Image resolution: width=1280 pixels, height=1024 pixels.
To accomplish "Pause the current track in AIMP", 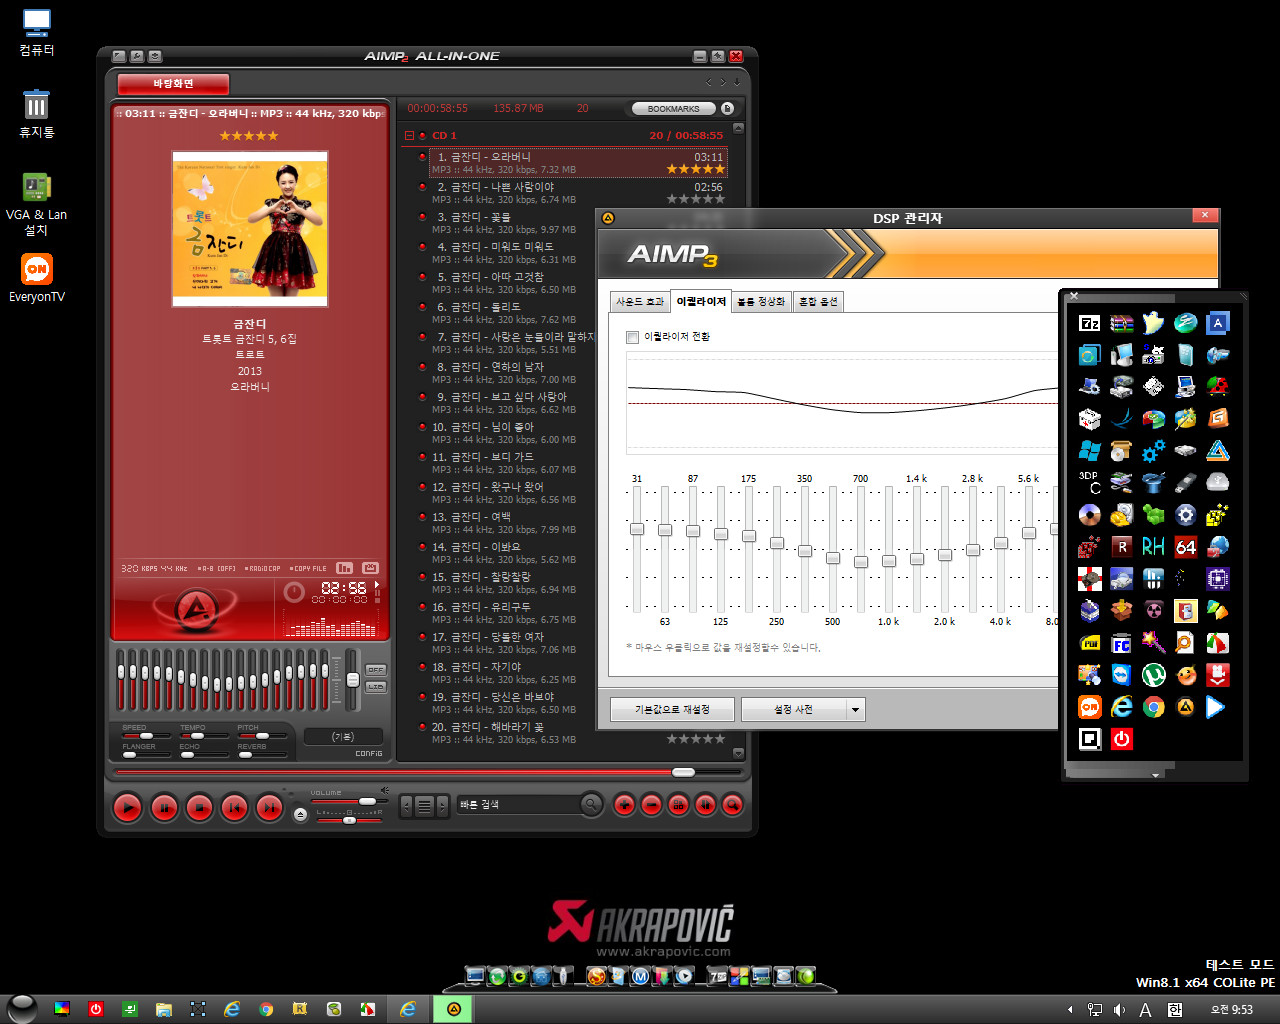I will [164, 807].
